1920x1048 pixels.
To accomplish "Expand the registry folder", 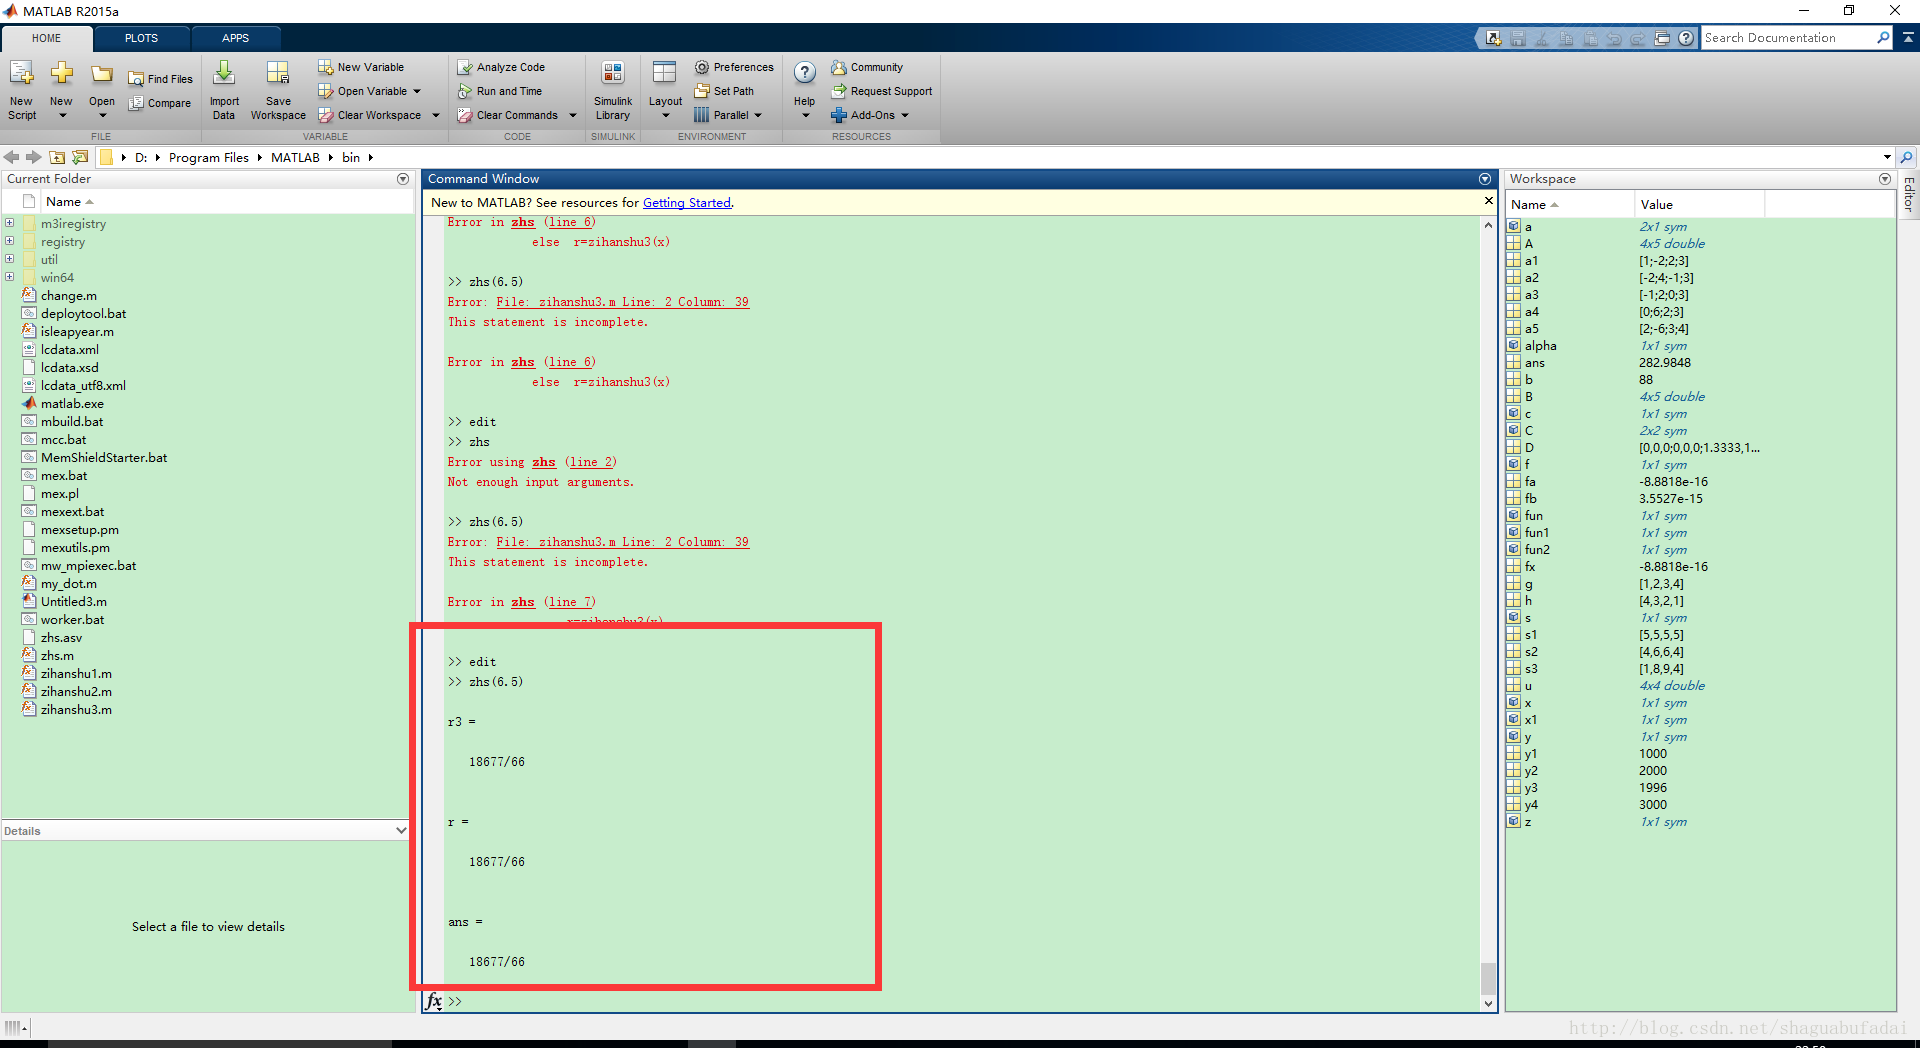I will coord(9,241).
